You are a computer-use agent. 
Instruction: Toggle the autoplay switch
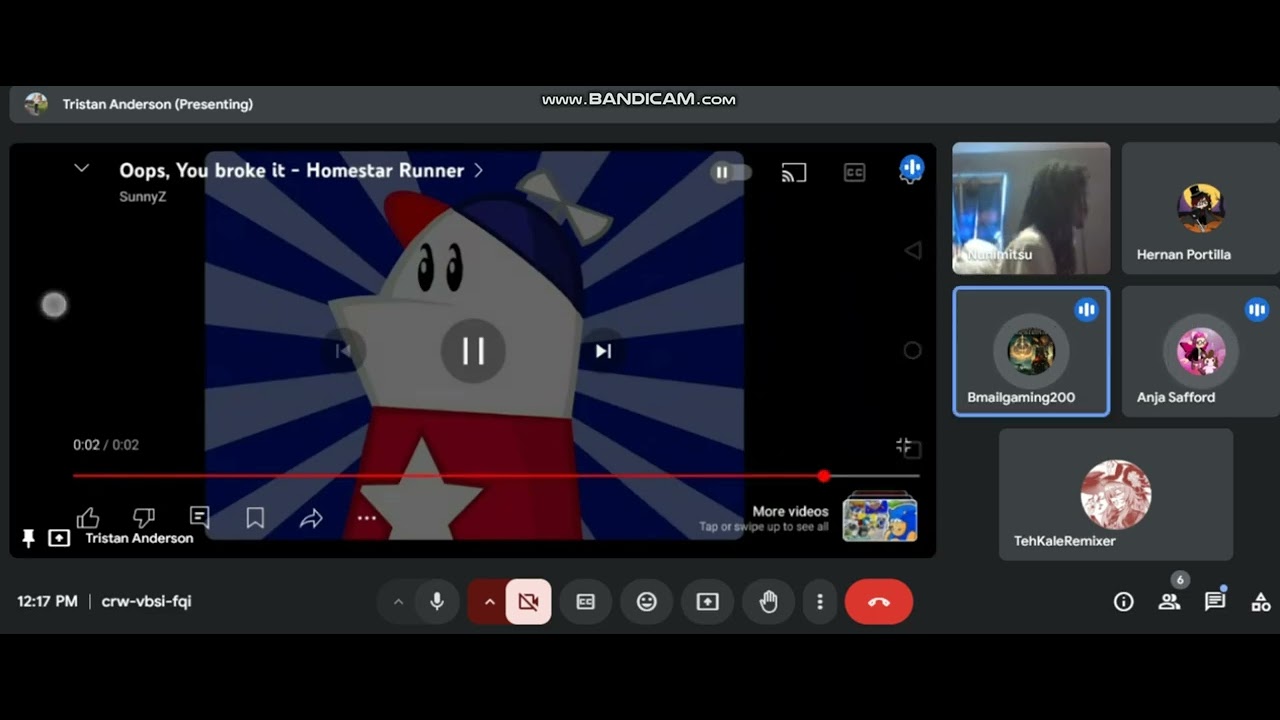pyautogui.click(x=731, y=172)
